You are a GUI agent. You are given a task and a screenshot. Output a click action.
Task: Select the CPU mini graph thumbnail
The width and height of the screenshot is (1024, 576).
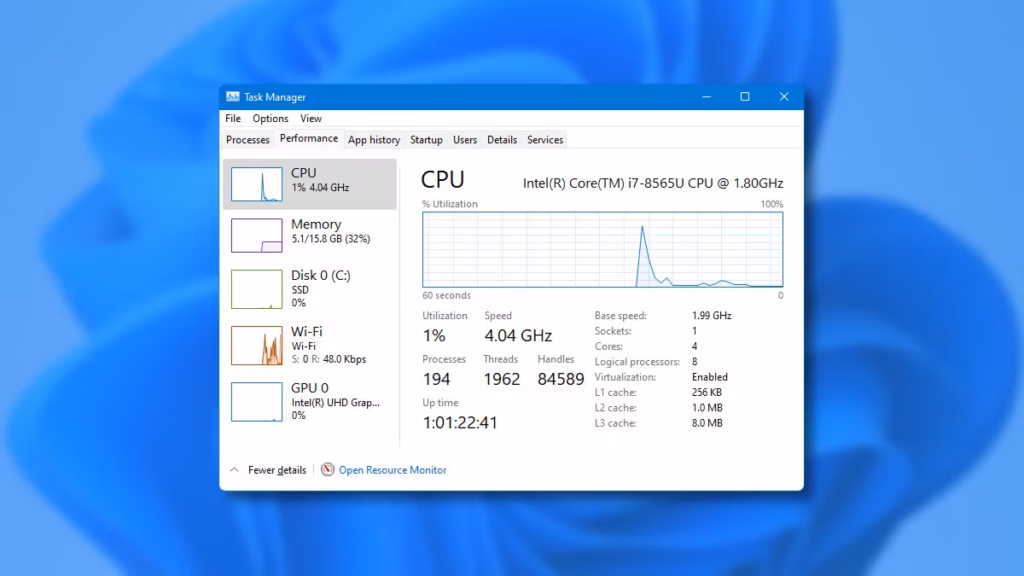pyautogui.click(x=257, y=184)
